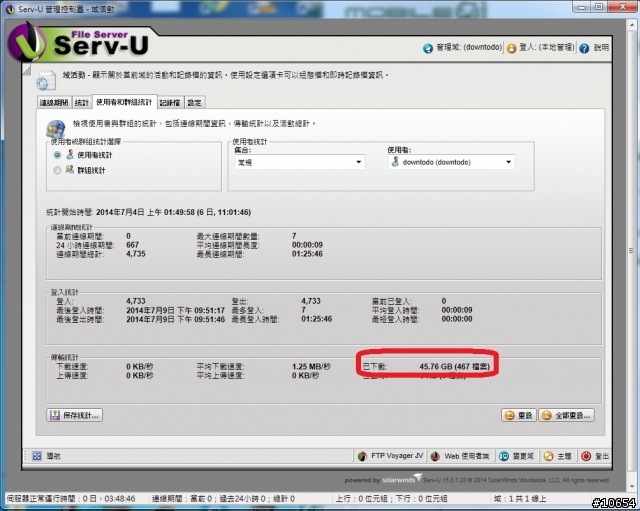Switch to the 統計 tab
This screenshot has height=511, width=640.
pyautogui.click(x=82, y=102)
